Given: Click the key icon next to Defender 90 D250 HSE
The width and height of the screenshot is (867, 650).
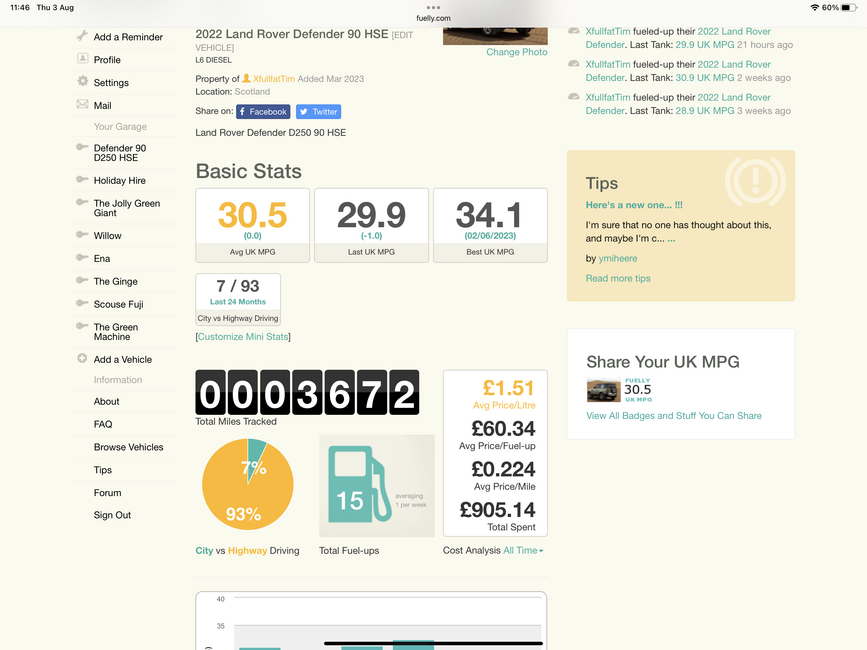Looking at the screenshot, I should (82, 147).
